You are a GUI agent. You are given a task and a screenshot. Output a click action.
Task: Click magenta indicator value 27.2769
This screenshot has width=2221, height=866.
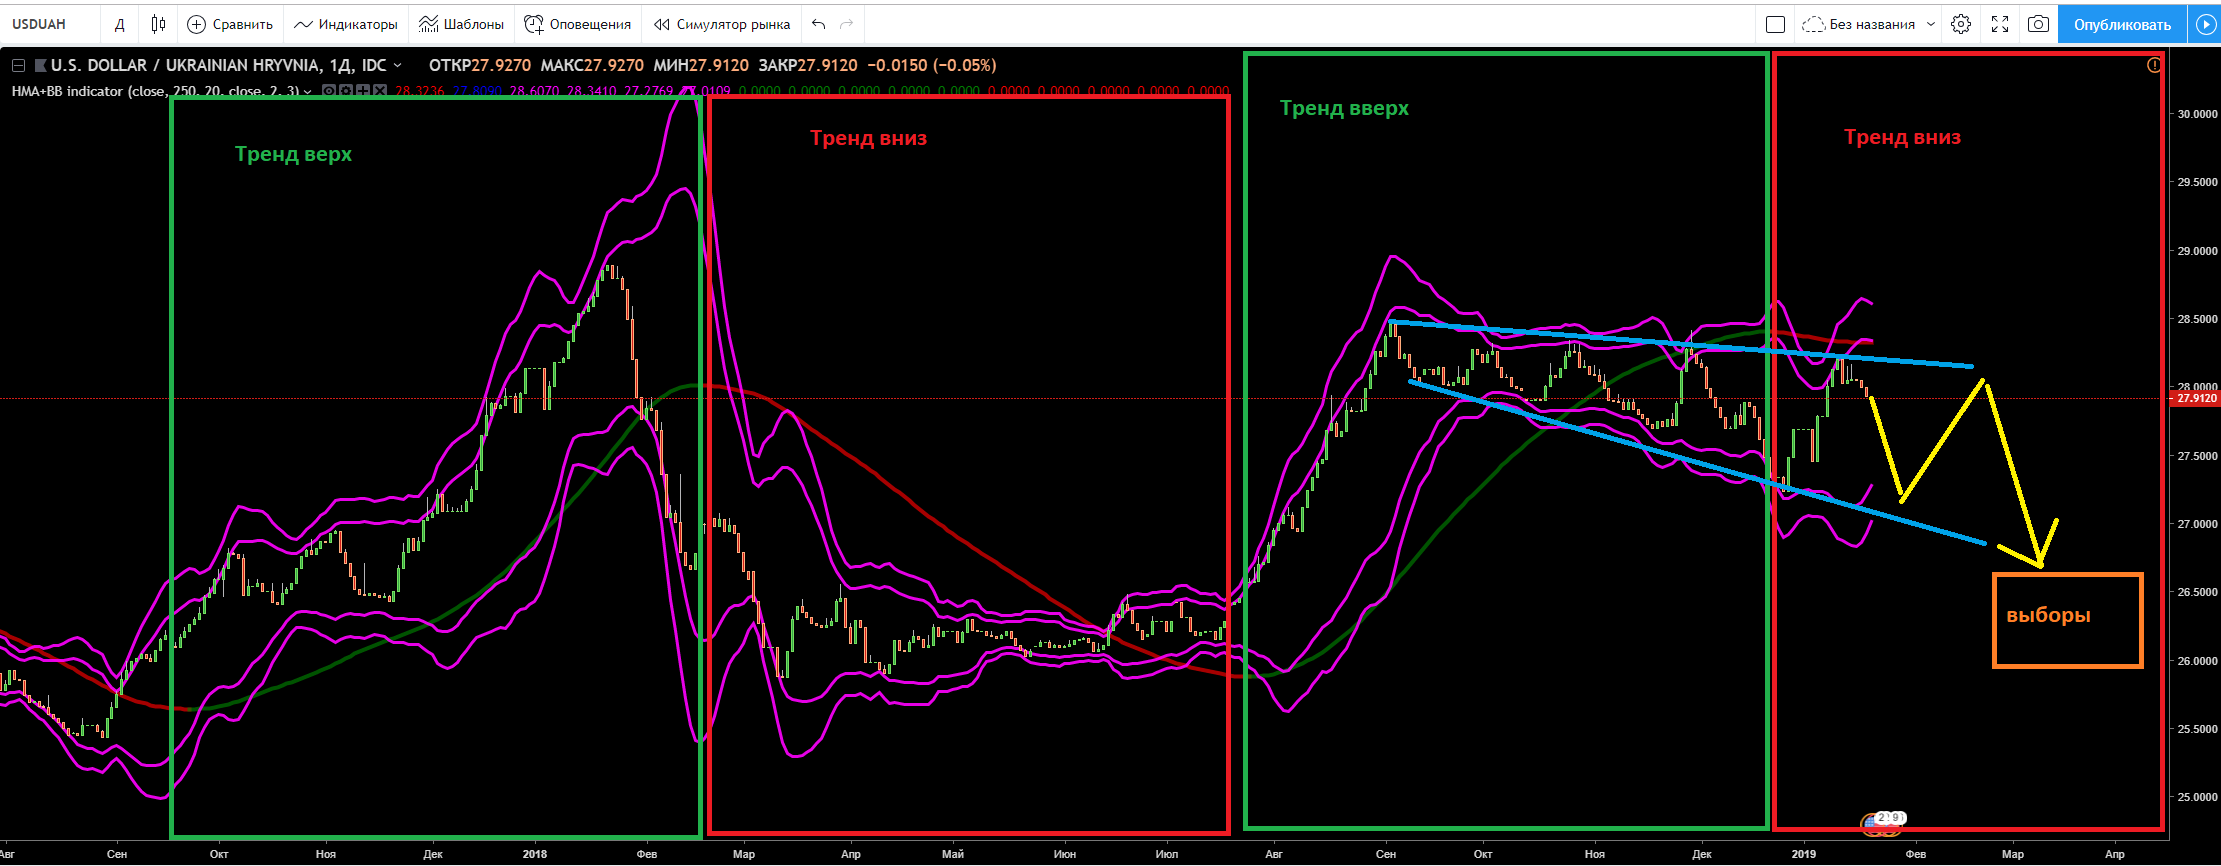click(x=648, y=91)
